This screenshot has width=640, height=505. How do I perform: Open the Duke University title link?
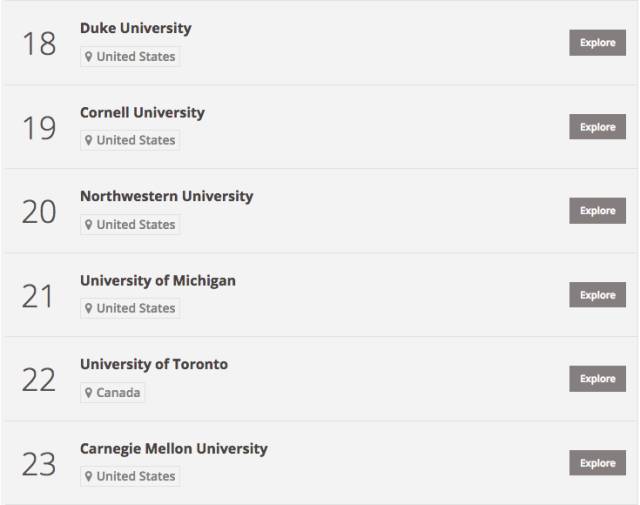coord(136,28)
